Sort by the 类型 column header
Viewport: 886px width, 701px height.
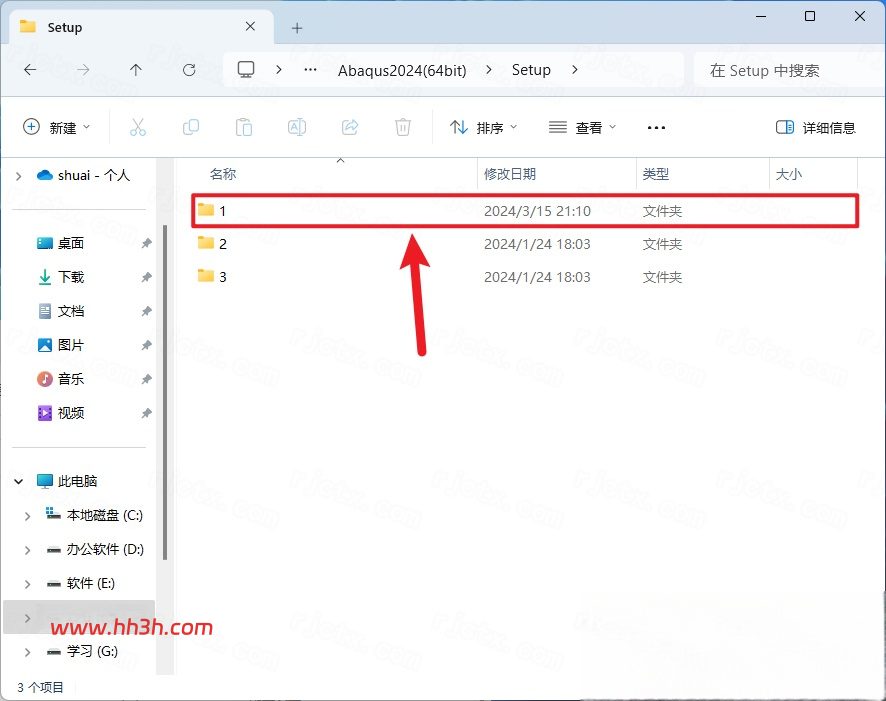click(x=655, y=174)
